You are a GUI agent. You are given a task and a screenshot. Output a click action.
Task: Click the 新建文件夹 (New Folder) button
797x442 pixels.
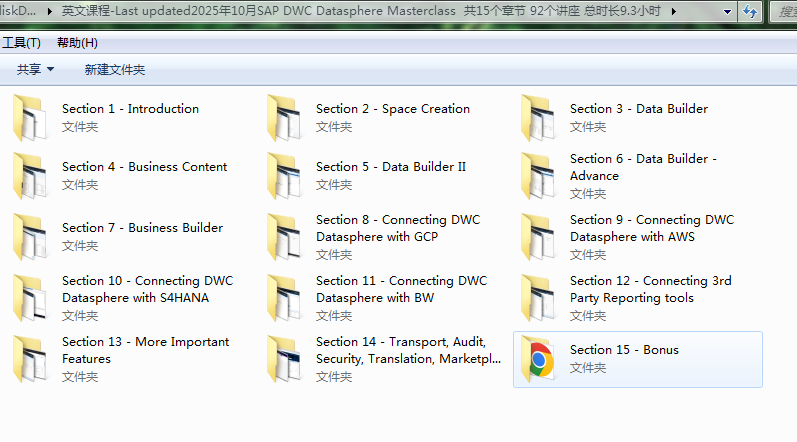pyautogui.click(x=115, y=70)
